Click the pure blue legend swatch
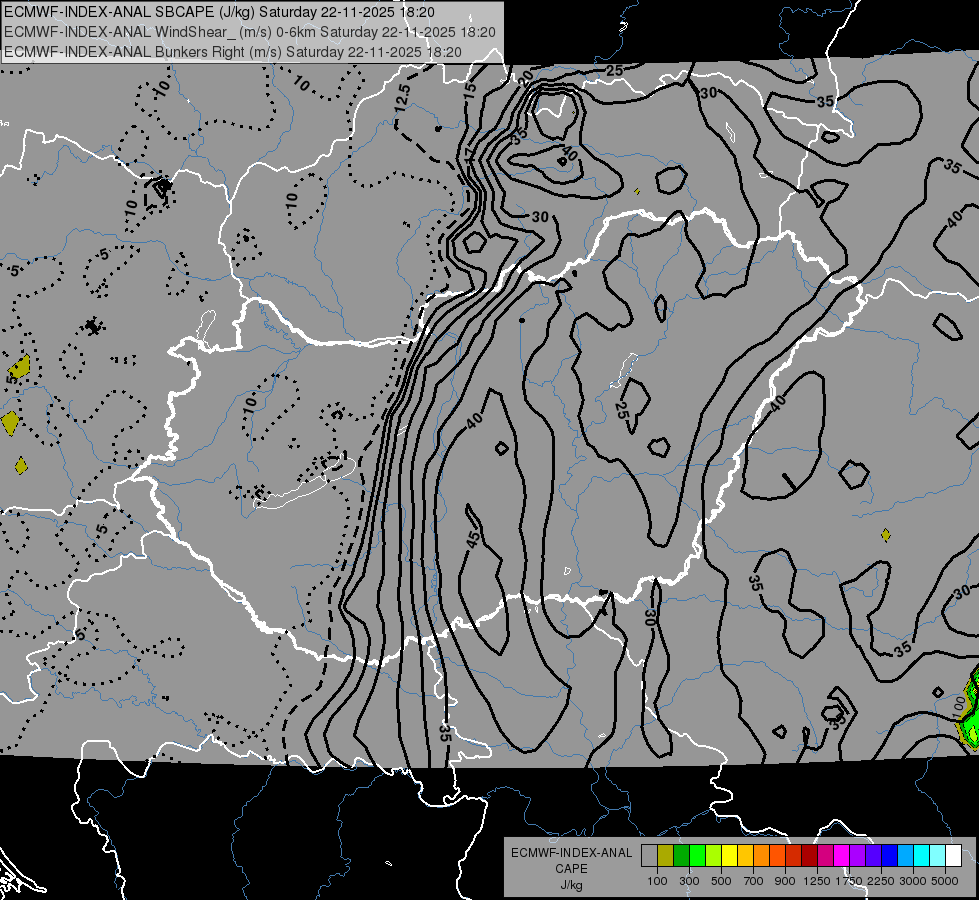Screen dimensions: 979x900 (x=890, y=856)
